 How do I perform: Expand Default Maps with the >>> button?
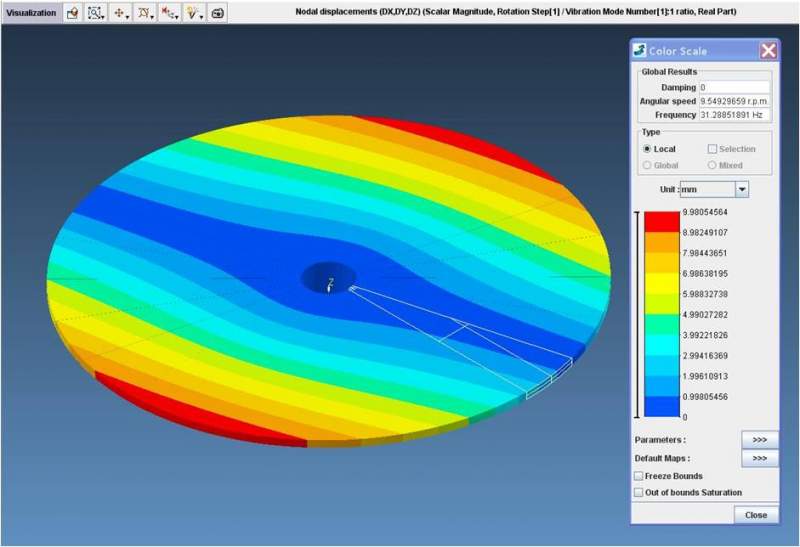point(760,458)
